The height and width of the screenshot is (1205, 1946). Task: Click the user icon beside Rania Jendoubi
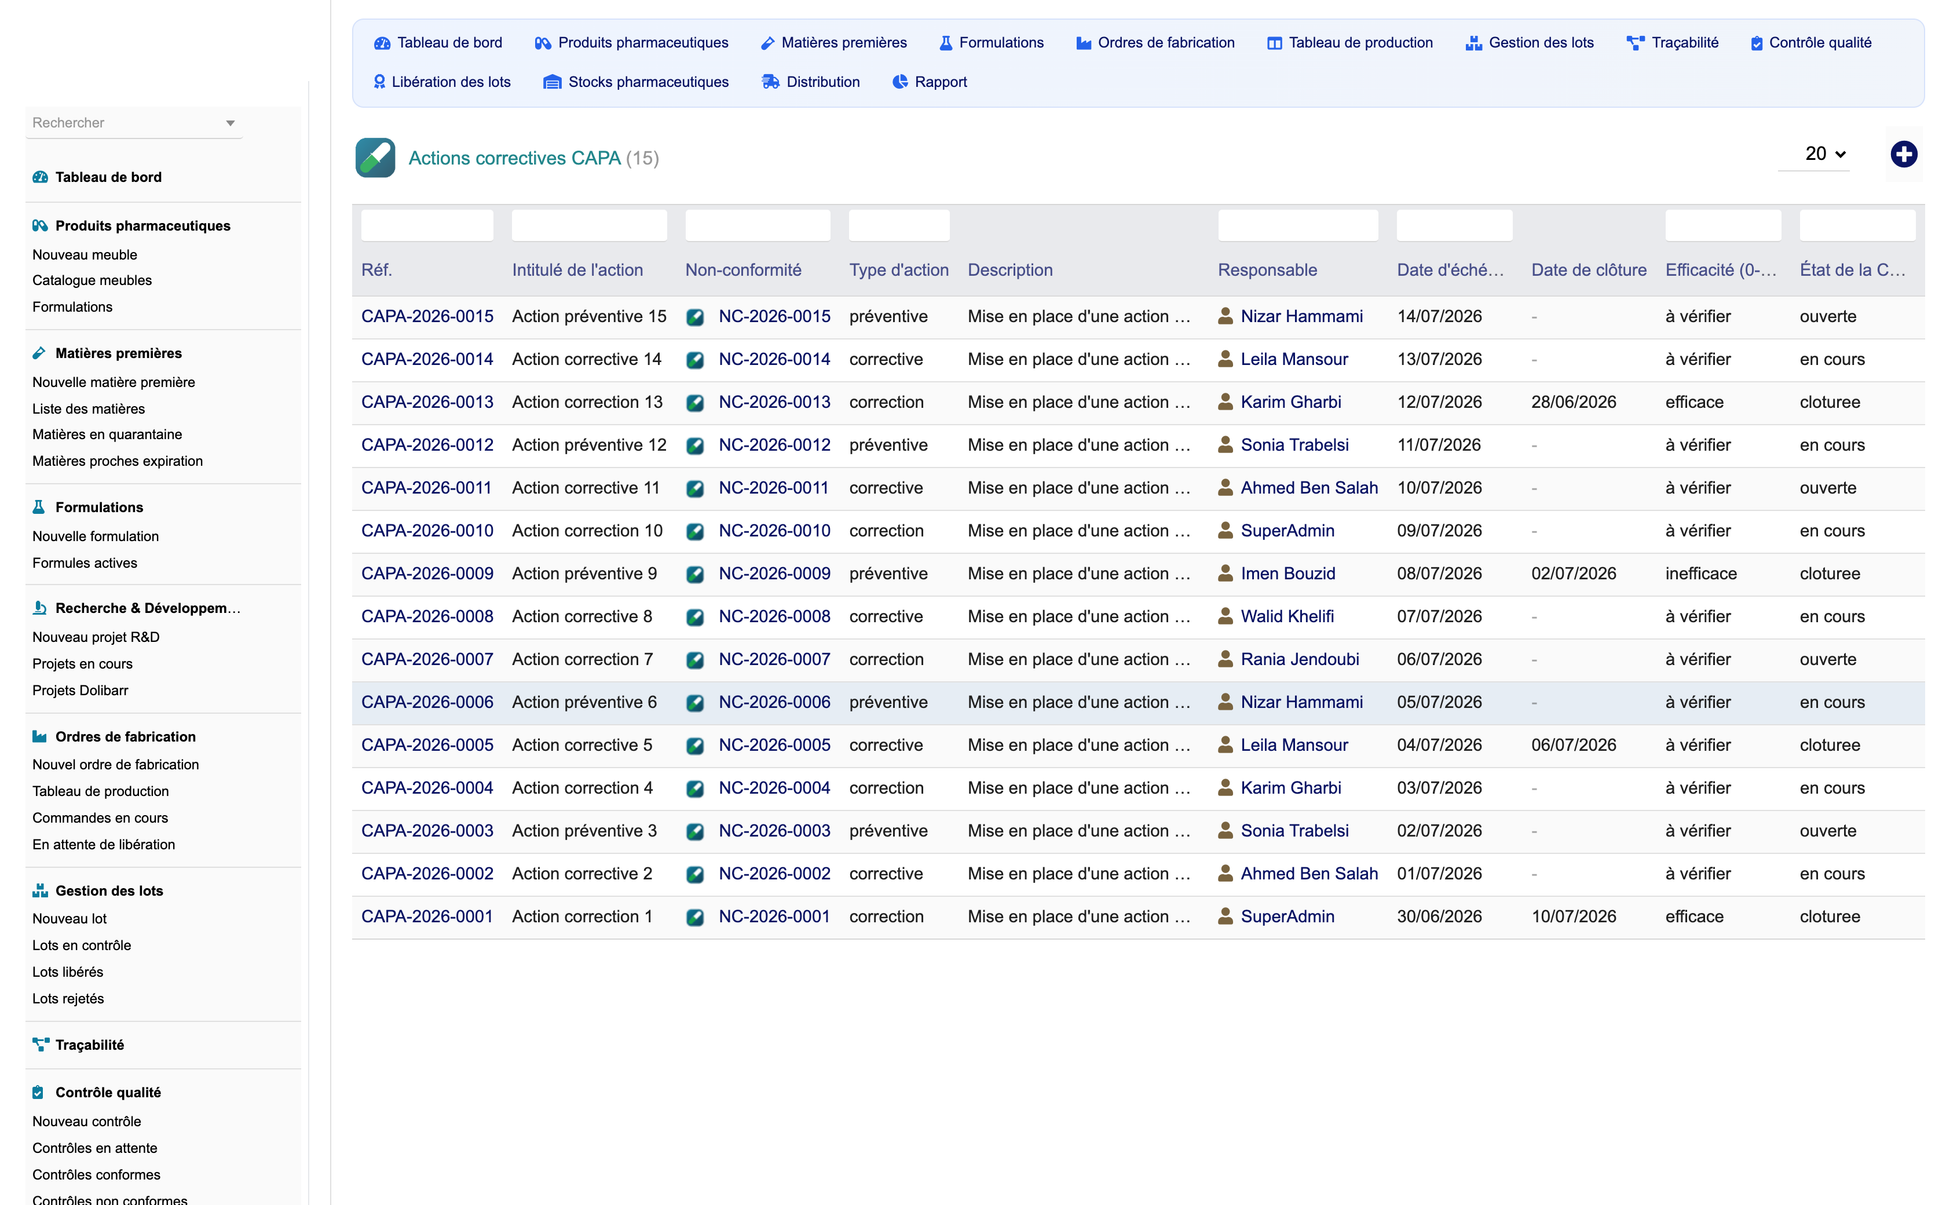pyautogui.click(x=1225, y=659)
